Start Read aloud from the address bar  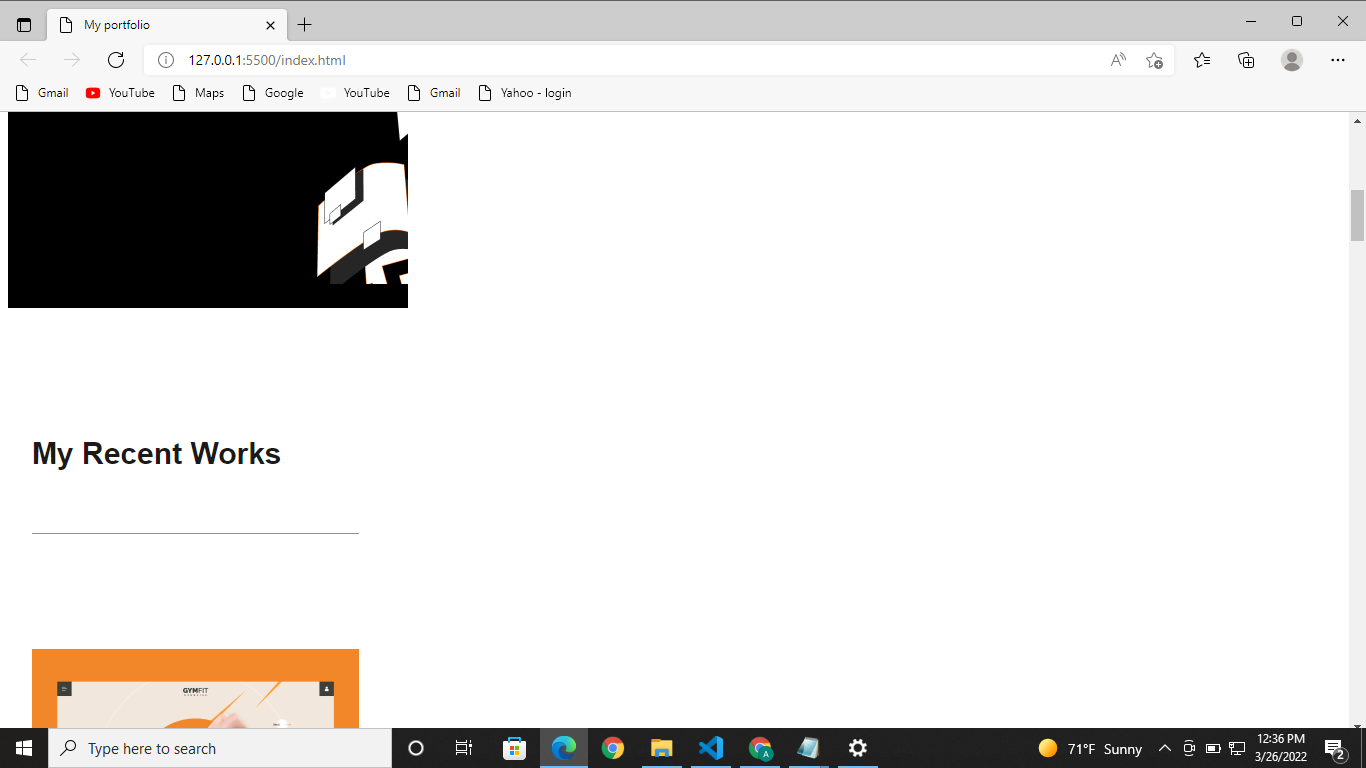click(x=1117, y=60)
